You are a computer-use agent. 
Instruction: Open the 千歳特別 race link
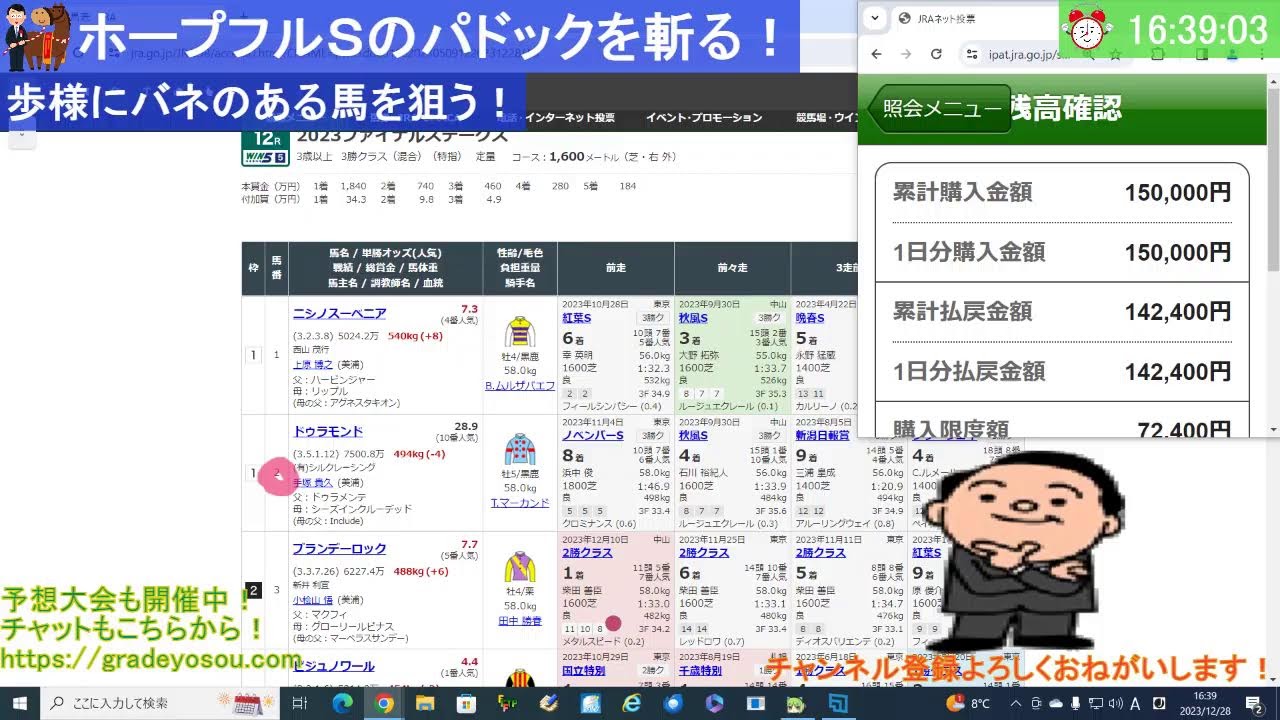point(701,671)
